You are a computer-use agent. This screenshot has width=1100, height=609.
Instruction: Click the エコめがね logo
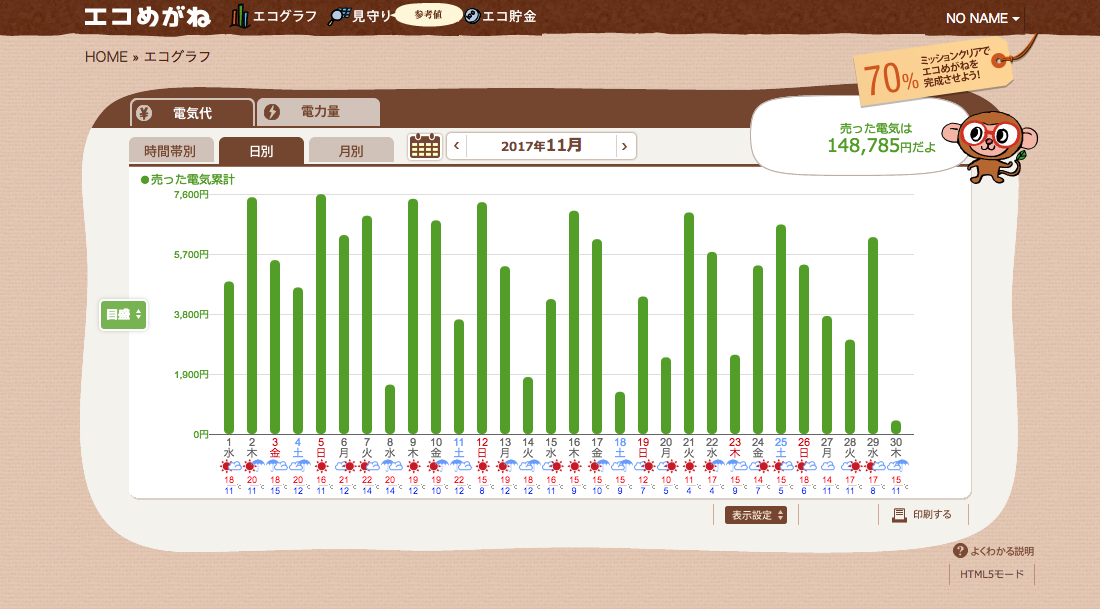point(147,17)
